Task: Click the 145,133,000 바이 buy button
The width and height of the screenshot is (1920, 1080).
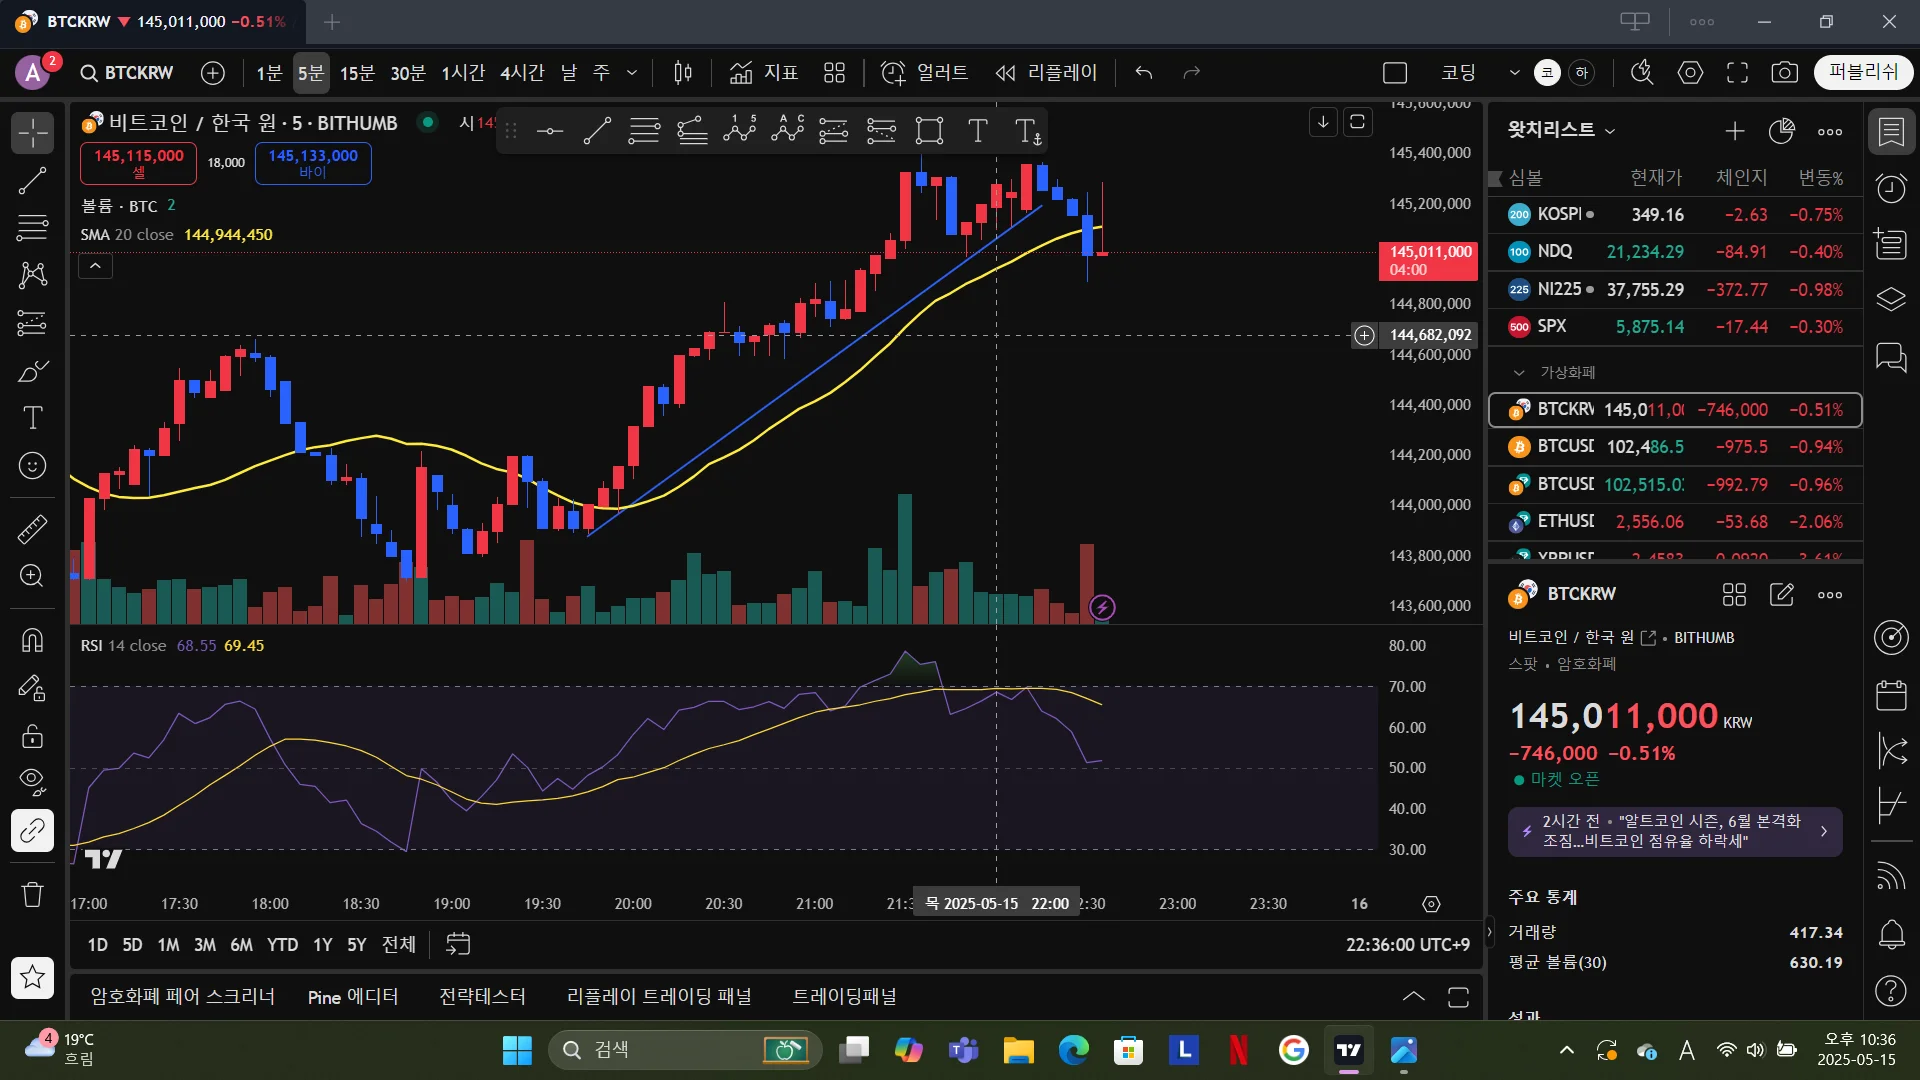Action: point(313,163)
